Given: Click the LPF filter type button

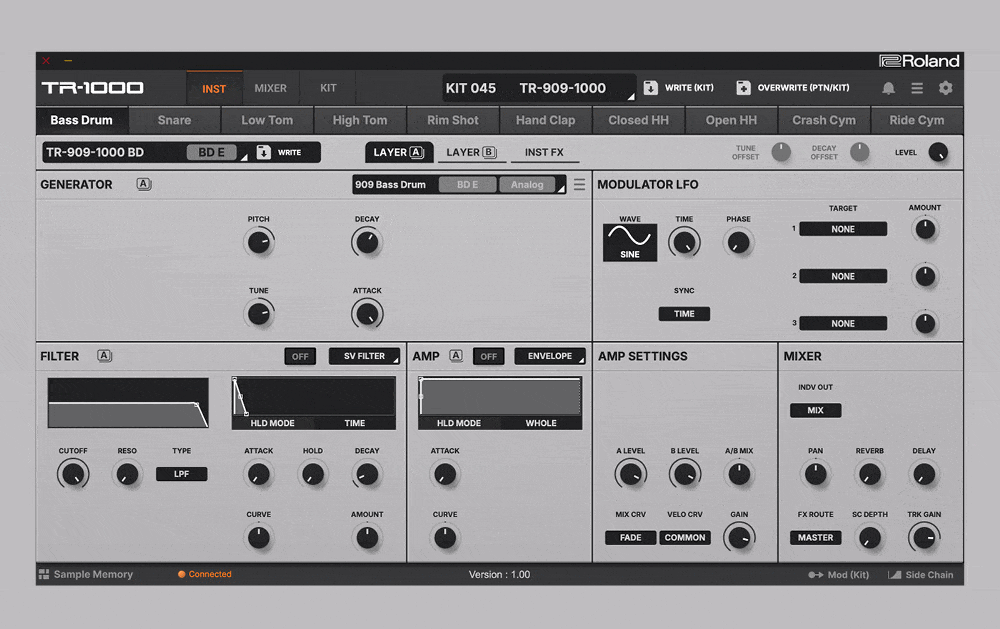Looking at the screenshot, I should coord(181,474).
